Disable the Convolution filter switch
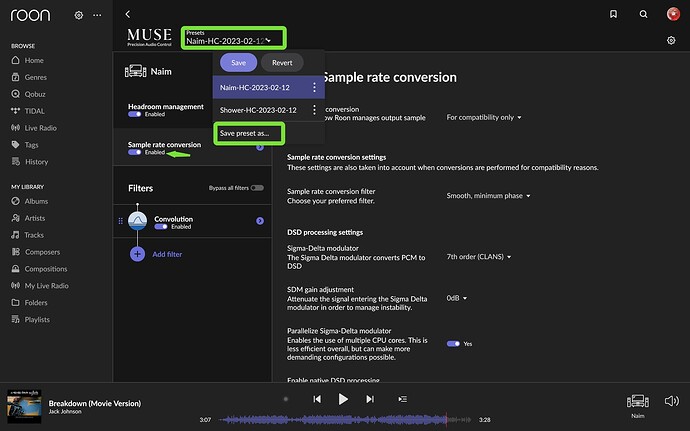 tap(161, 227)
